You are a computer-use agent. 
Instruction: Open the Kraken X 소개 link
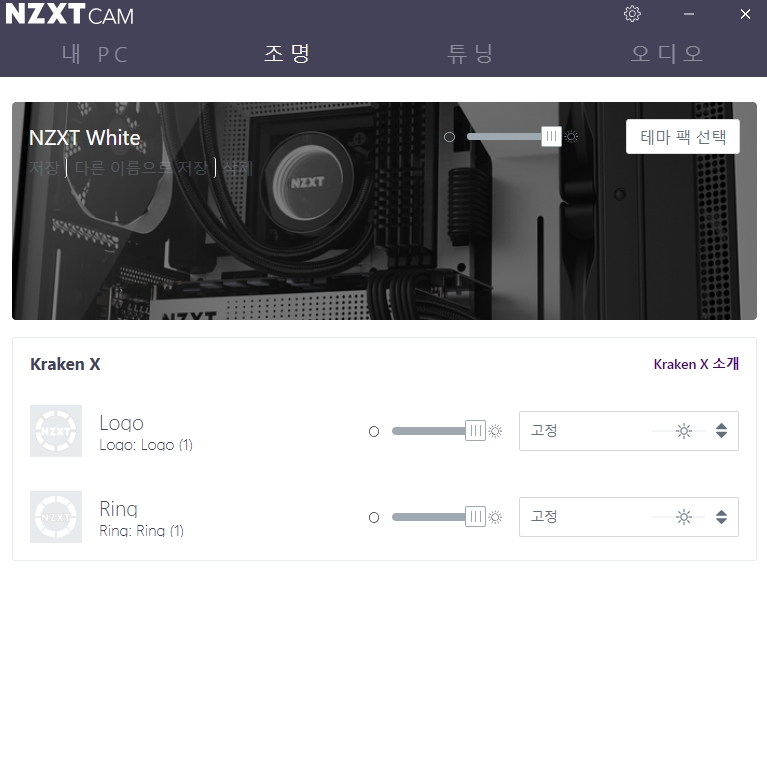[696, 364]
